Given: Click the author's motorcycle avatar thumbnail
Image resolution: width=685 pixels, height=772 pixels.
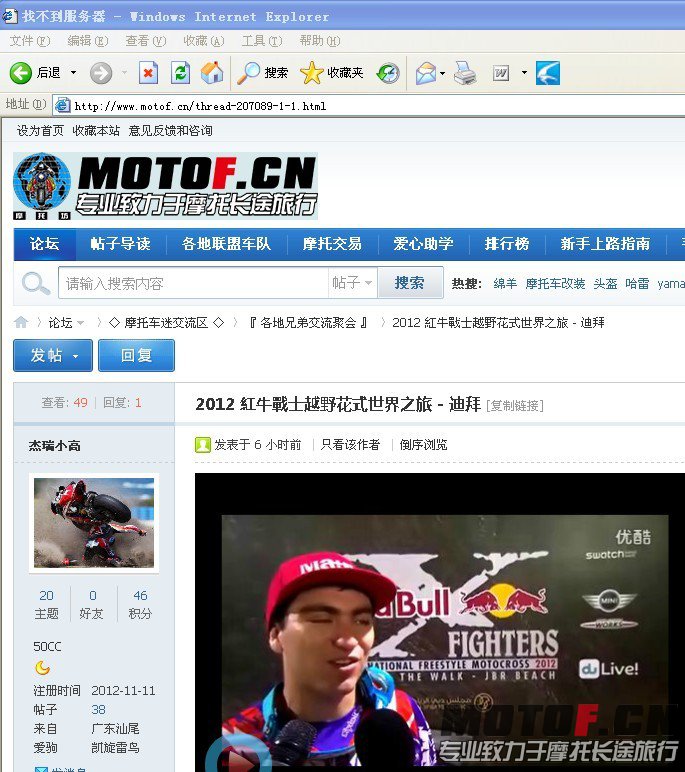Looking at the screenshot, I should [94, 523].
